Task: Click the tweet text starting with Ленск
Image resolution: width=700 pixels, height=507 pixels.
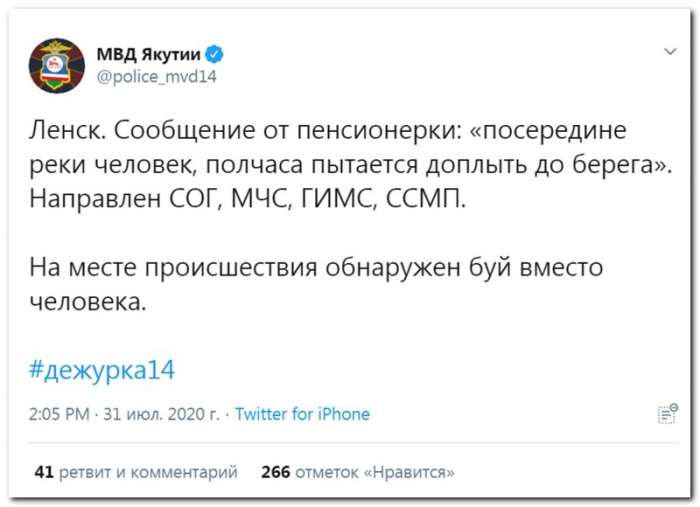Action: coord(350,165)
